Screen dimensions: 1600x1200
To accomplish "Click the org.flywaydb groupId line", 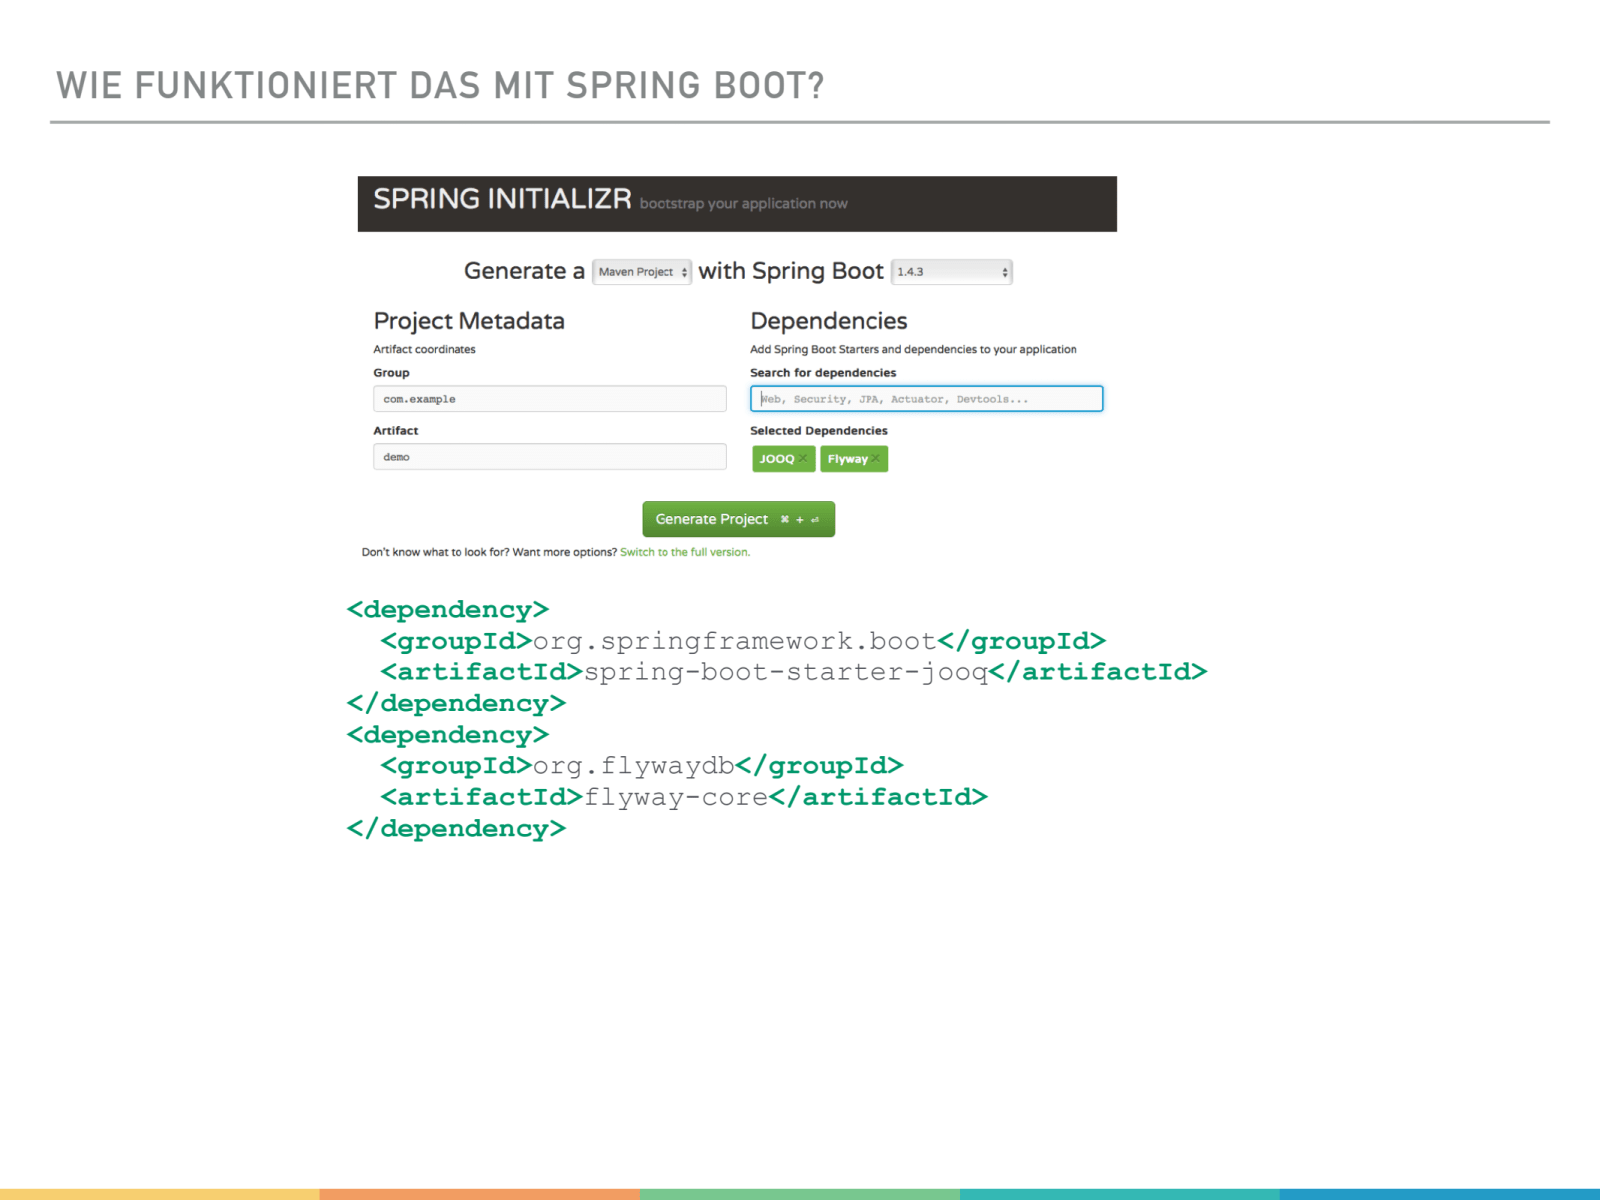I will [x=642, y=766].
